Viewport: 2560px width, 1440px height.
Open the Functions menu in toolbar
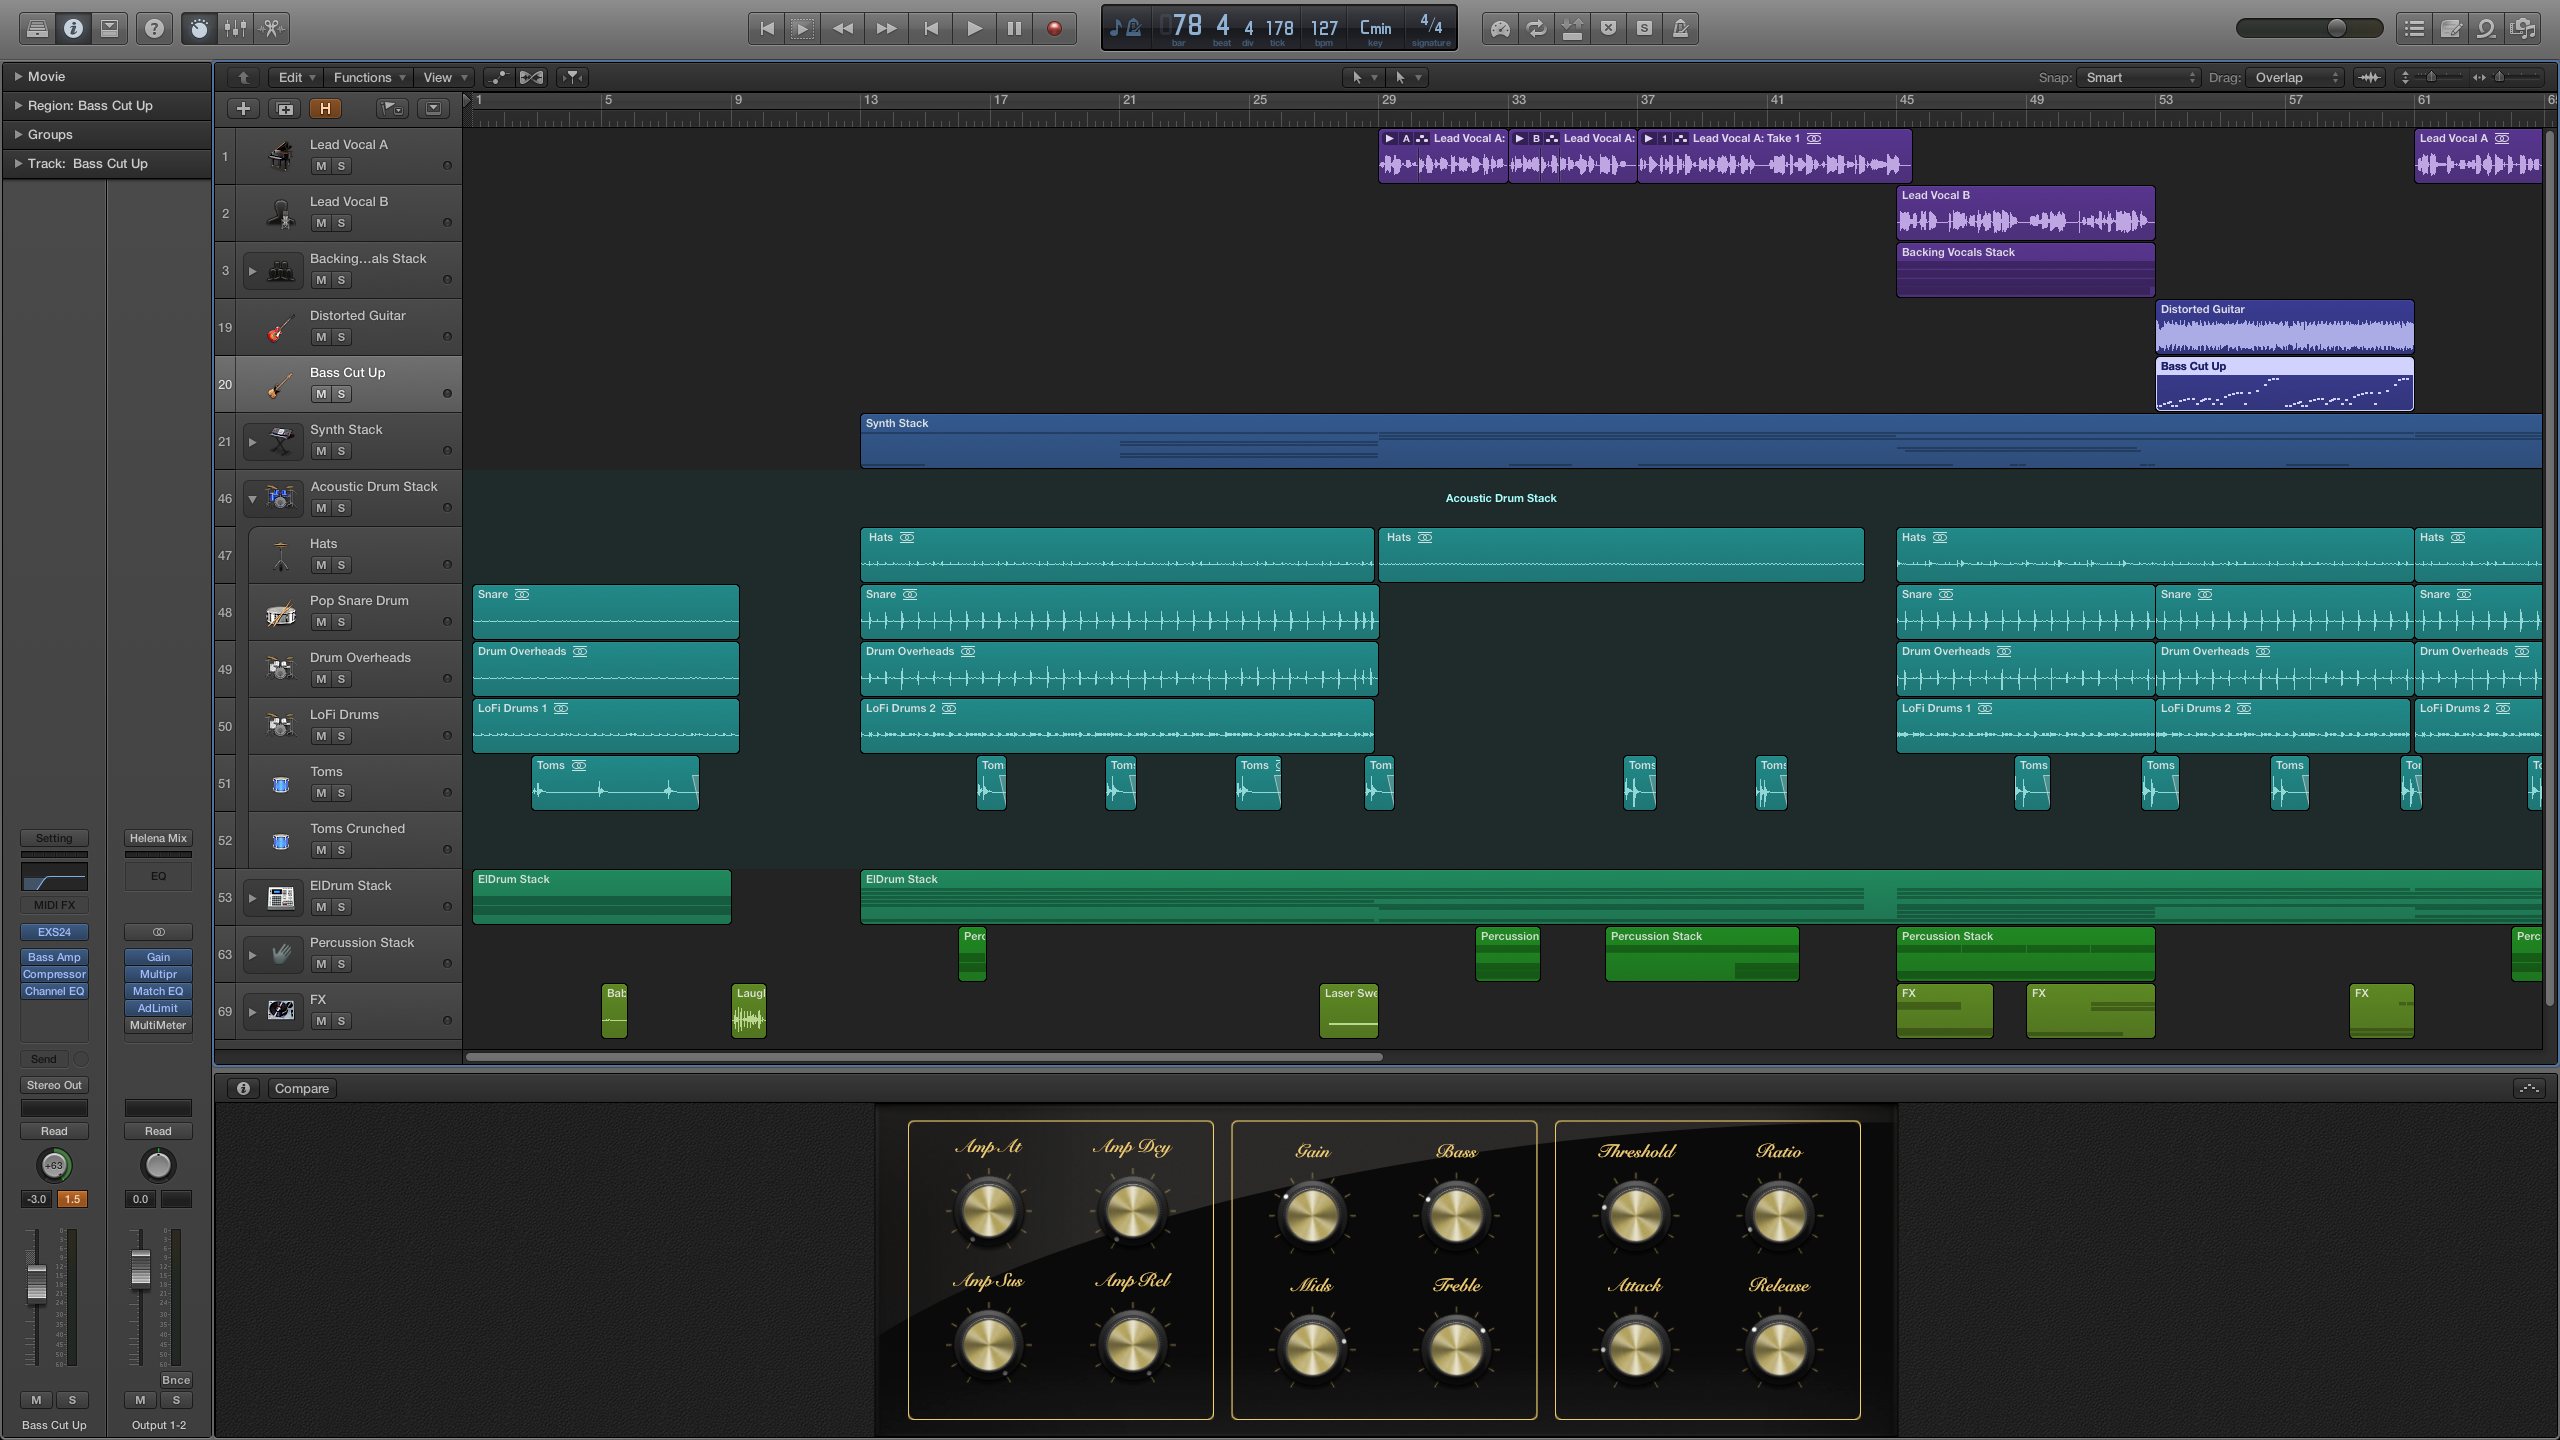pyautogui.click(x=364, y=76)
